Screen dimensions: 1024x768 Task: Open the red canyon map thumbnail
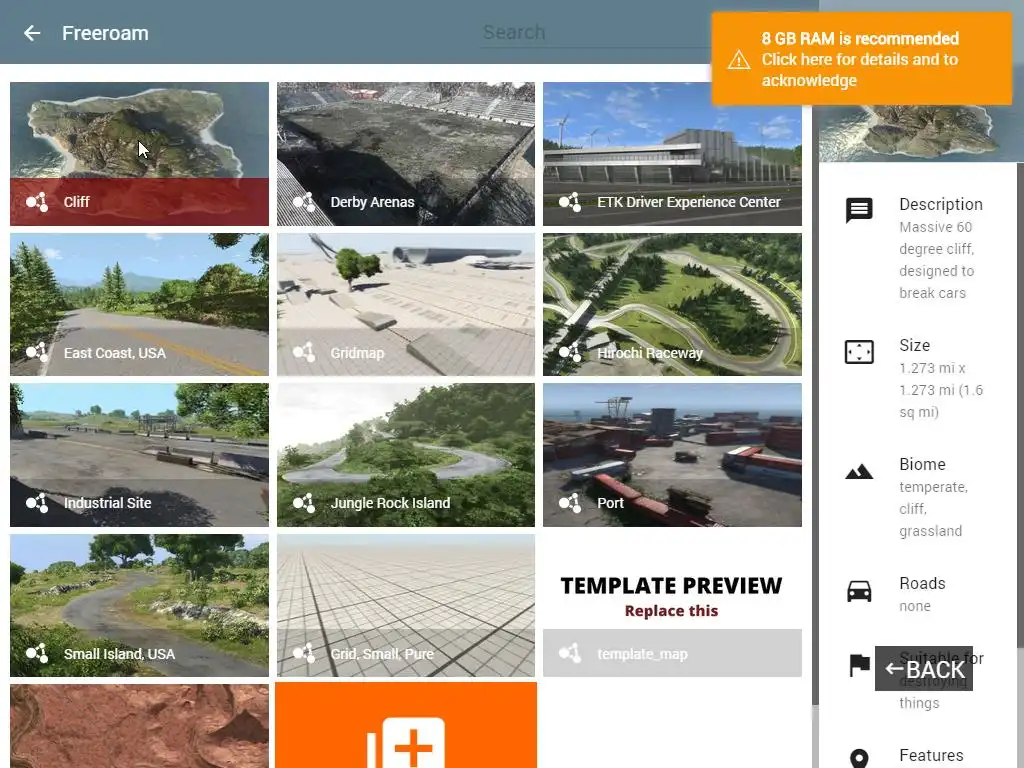tap(139, 726)
